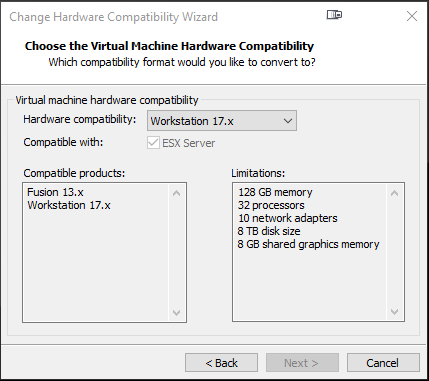Click Compatible products scroll up arrow
Screen dimensions: 429x381
pos(177,193)
